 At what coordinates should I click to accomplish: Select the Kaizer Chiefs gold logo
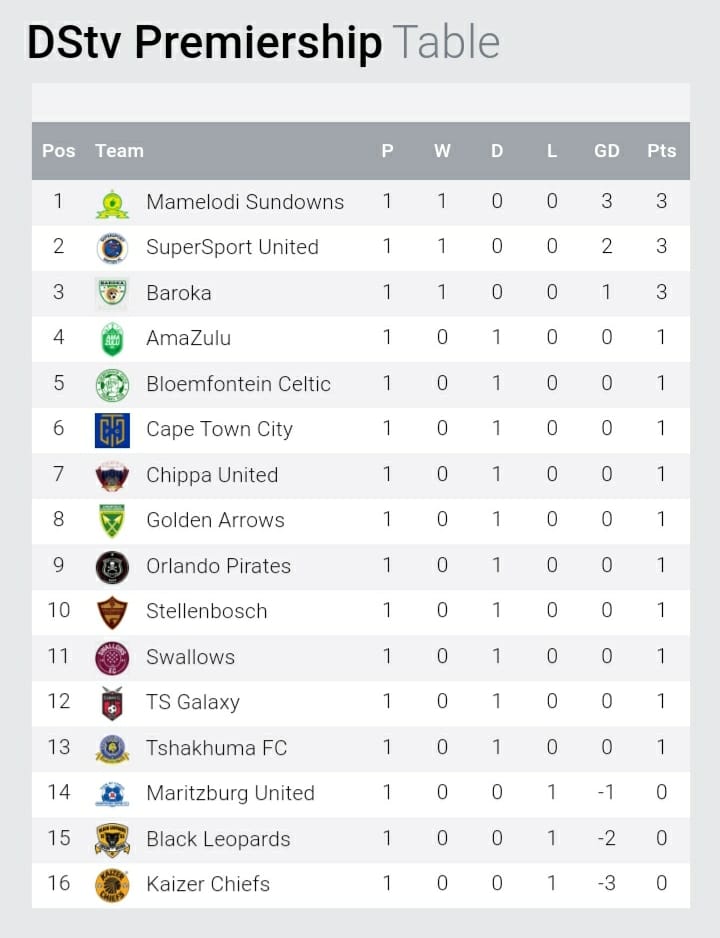[x=112, y=885]
